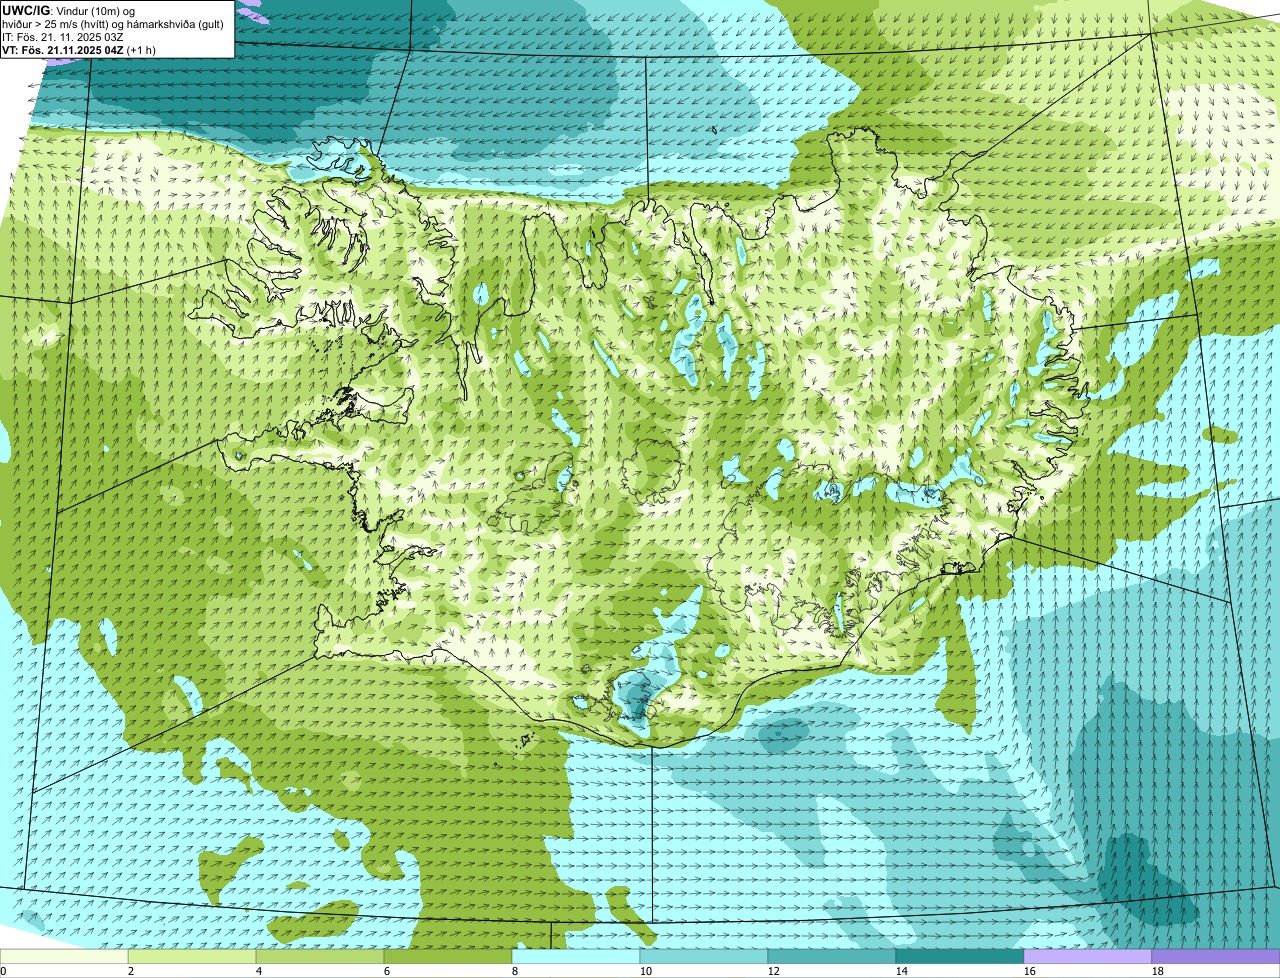This screenshot has height=978, width=1280.
Task: Click the legend scale label "2"
Action: point(131,971)
